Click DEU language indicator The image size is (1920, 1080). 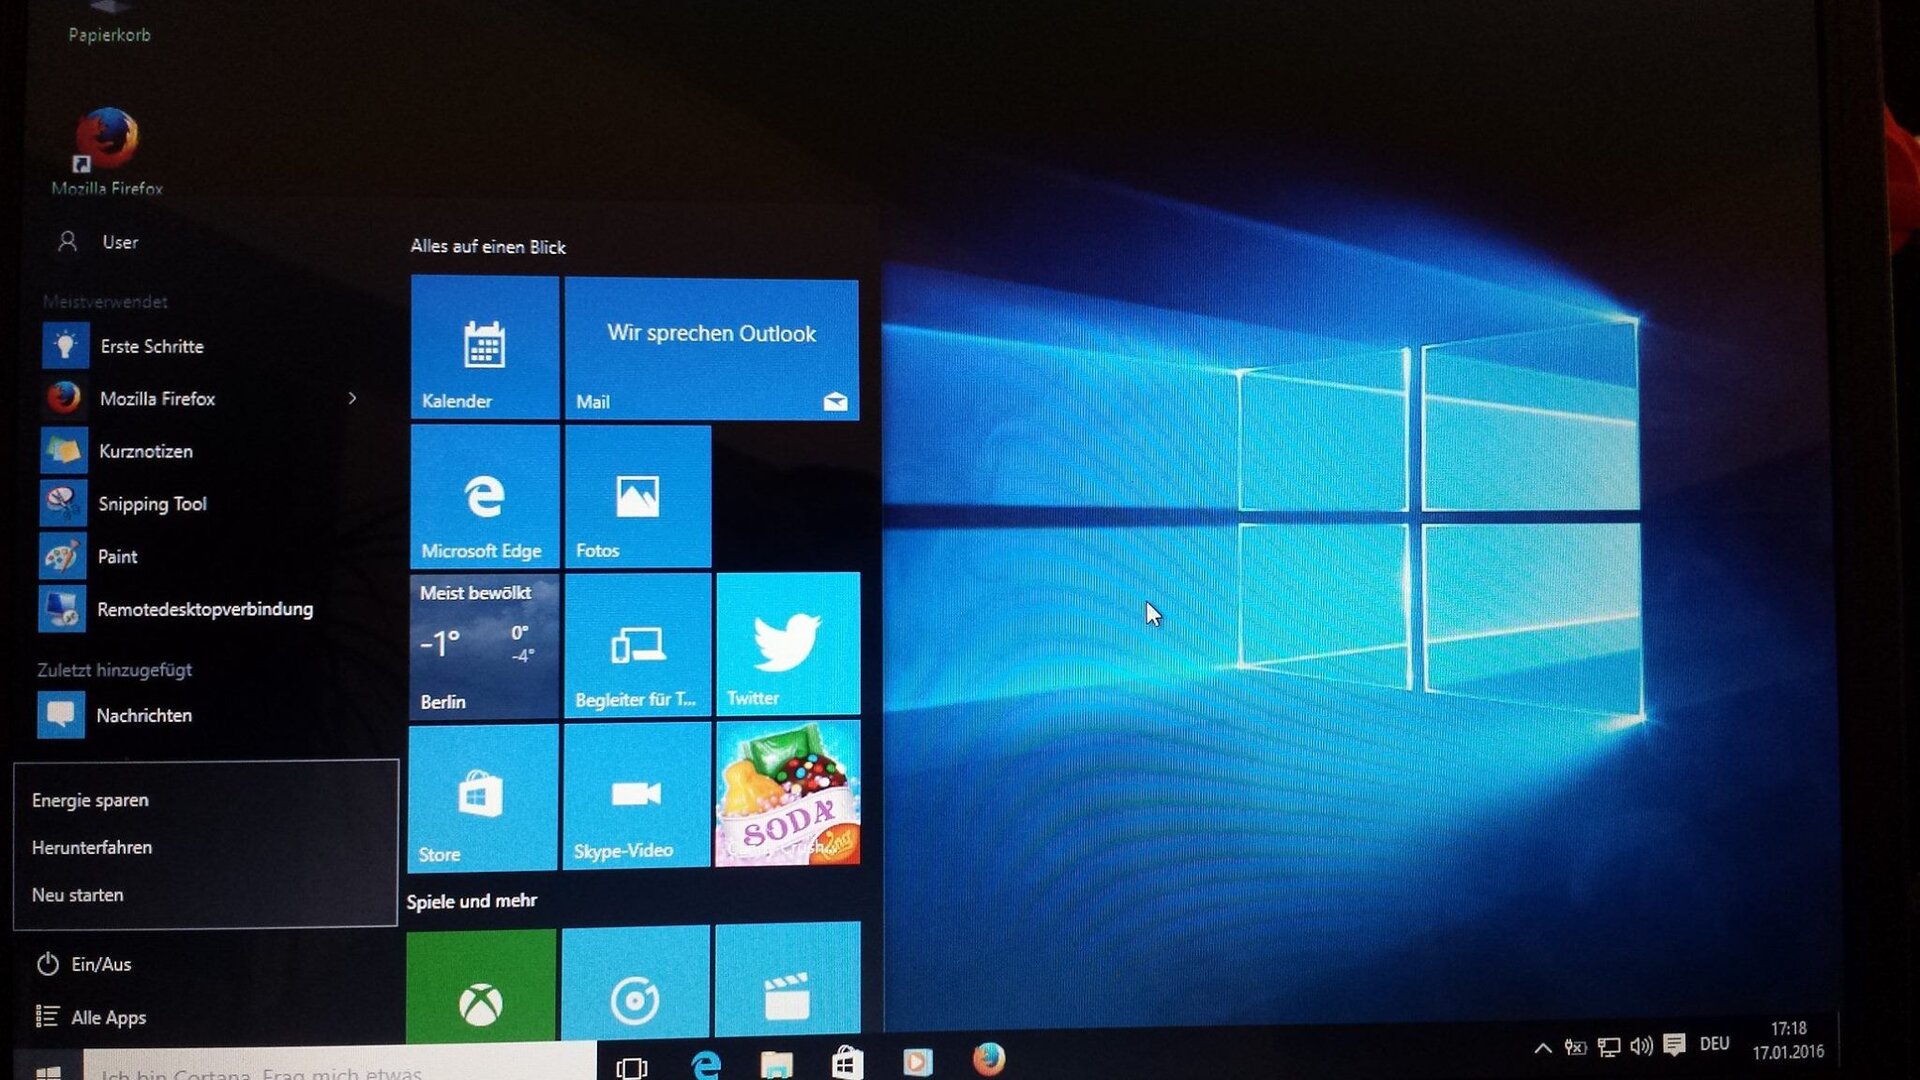(x=1714, y=1043)
